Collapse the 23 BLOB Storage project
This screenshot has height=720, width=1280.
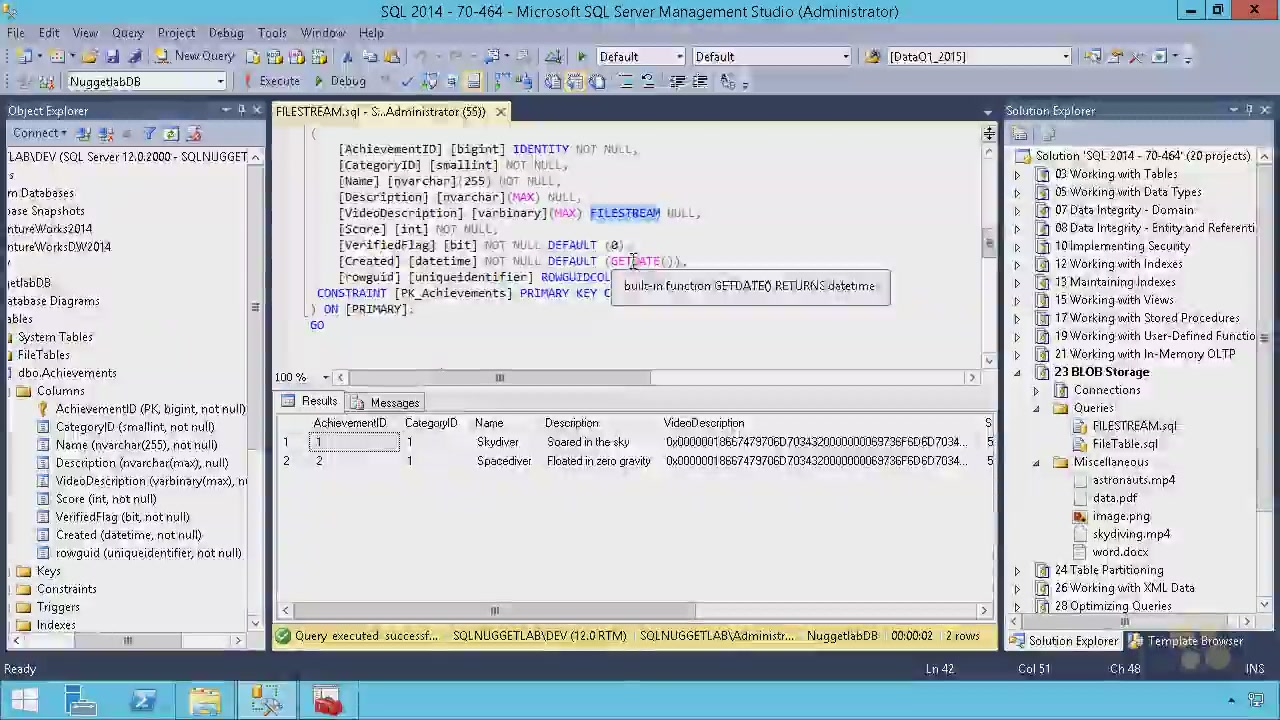1017,372
